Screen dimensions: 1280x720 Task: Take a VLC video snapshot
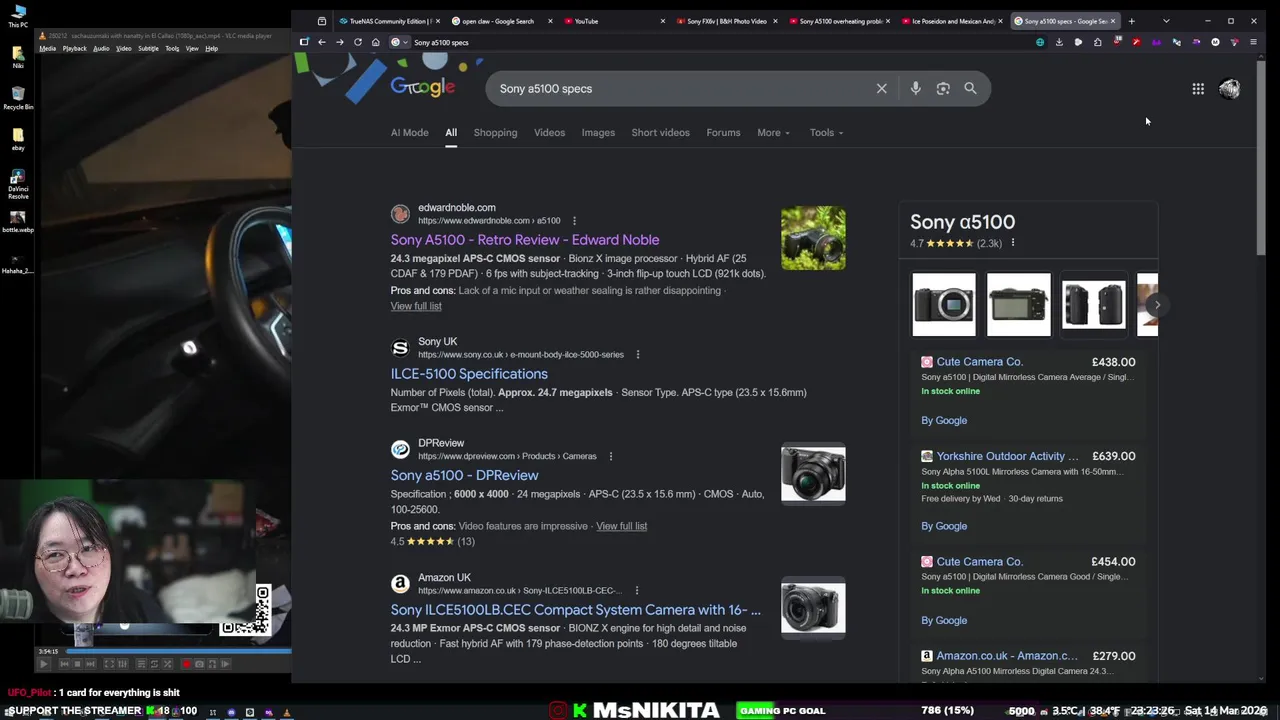coord(199,664)
